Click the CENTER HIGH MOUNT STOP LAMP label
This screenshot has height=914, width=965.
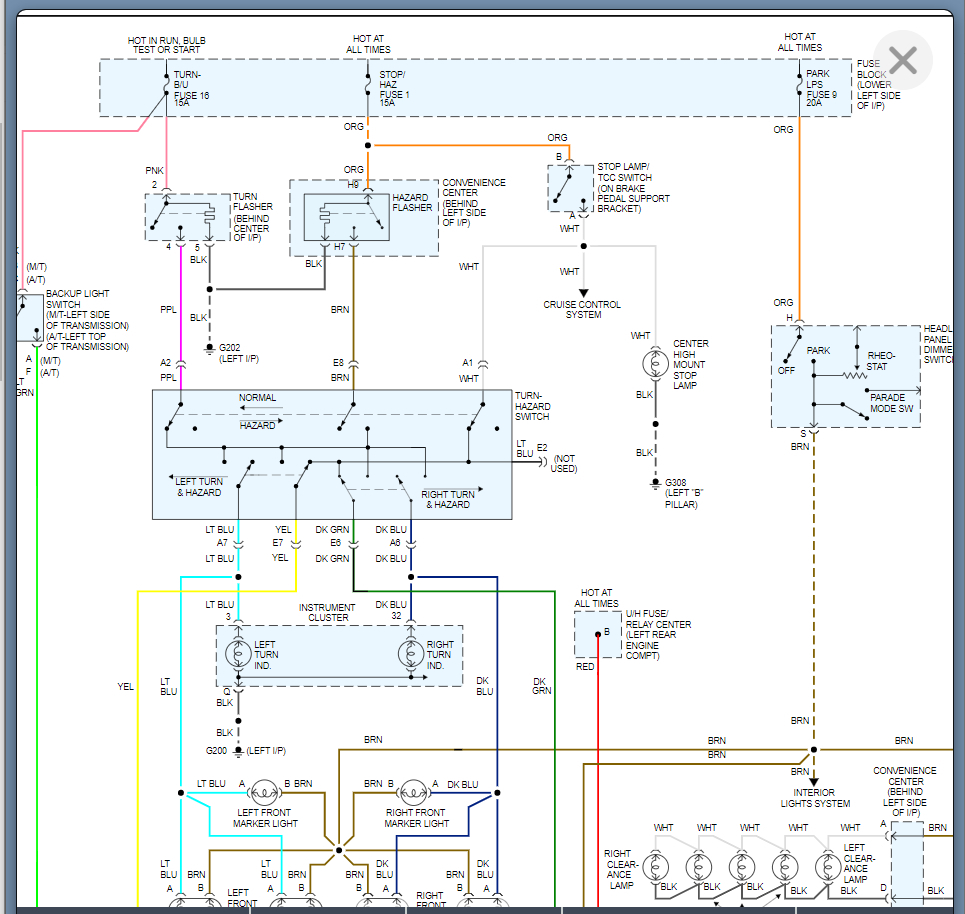(691, 364)
